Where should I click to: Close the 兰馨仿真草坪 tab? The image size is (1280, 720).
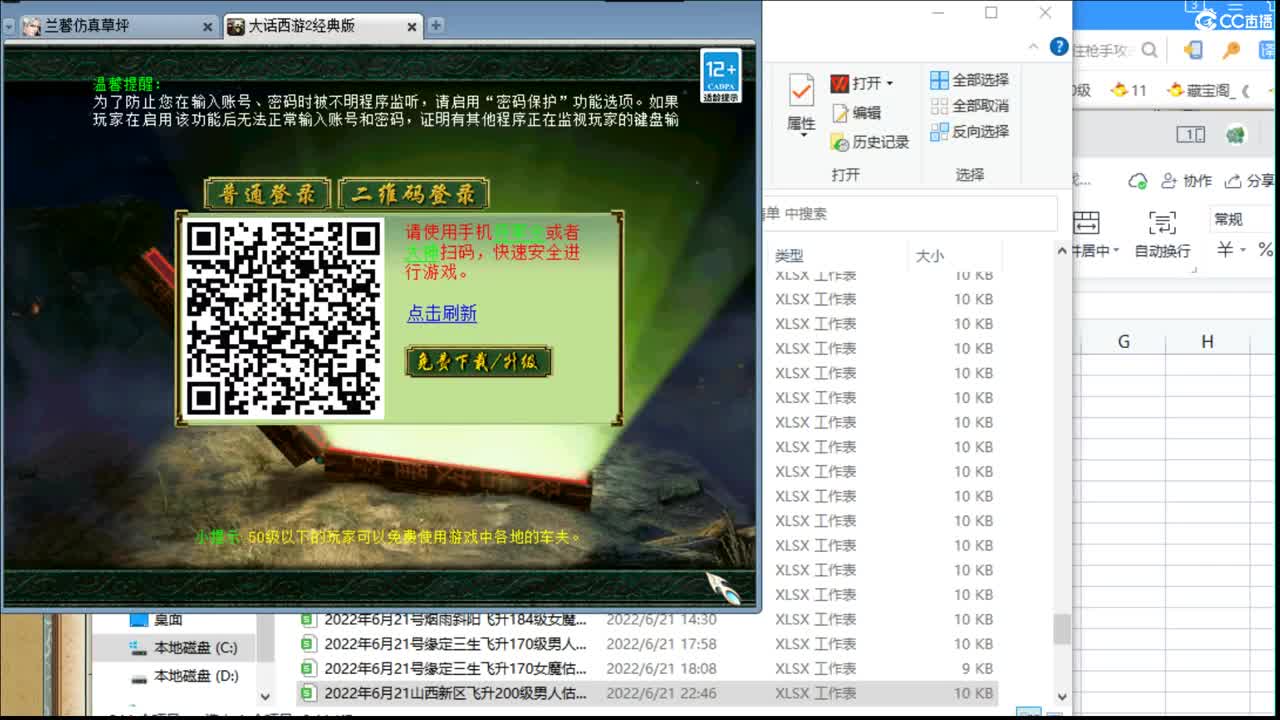point(208,27)
